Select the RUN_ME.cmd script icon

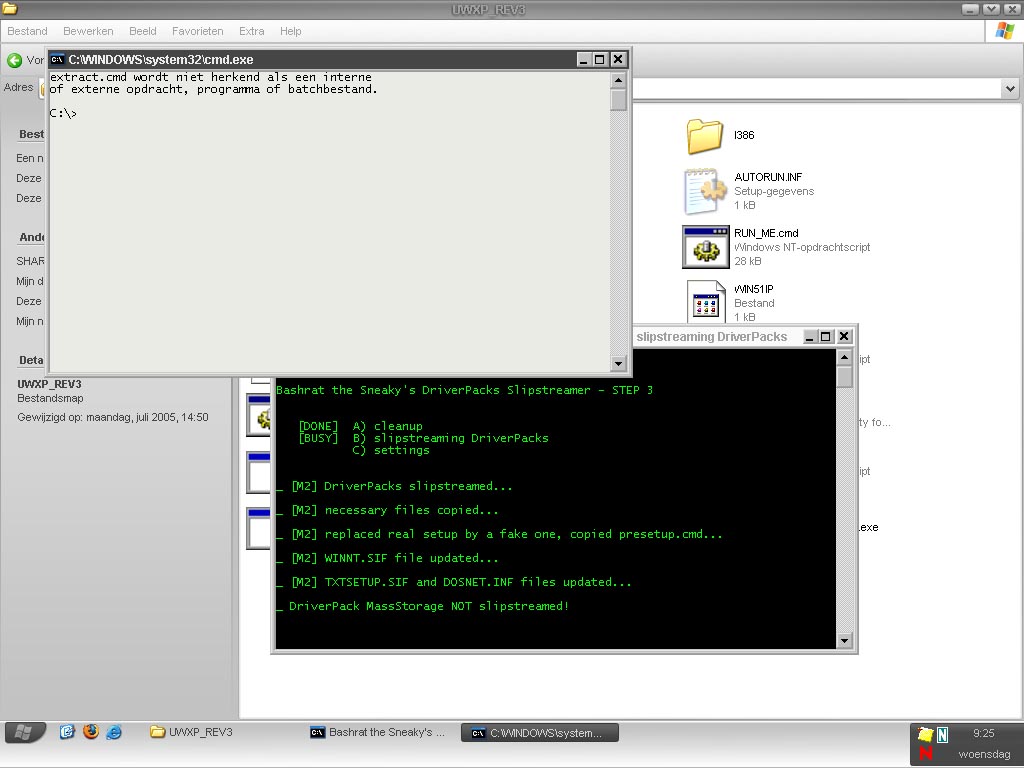pyautogui.click(x=705, y=247)
